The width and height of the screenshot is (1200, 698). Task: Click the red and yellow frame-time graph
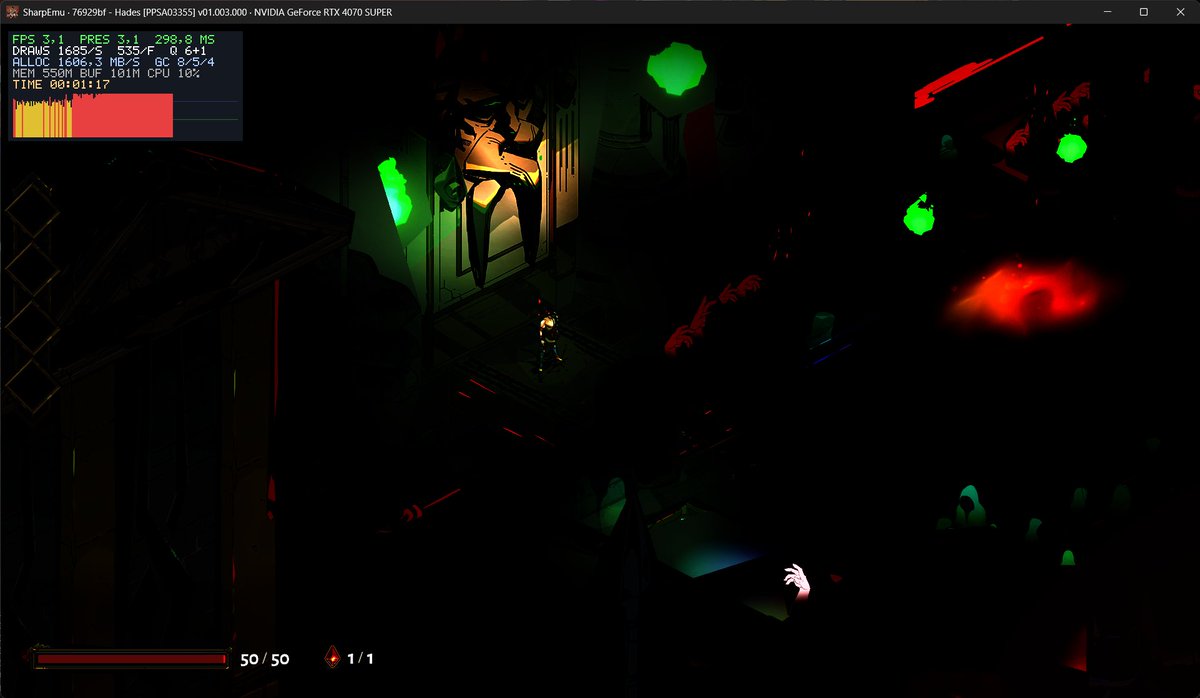93,115
